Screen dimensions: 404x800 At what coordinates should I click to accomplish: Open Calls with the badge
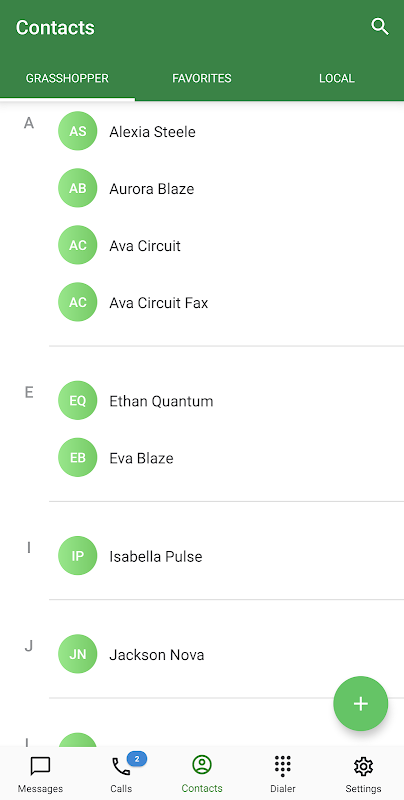121,774
